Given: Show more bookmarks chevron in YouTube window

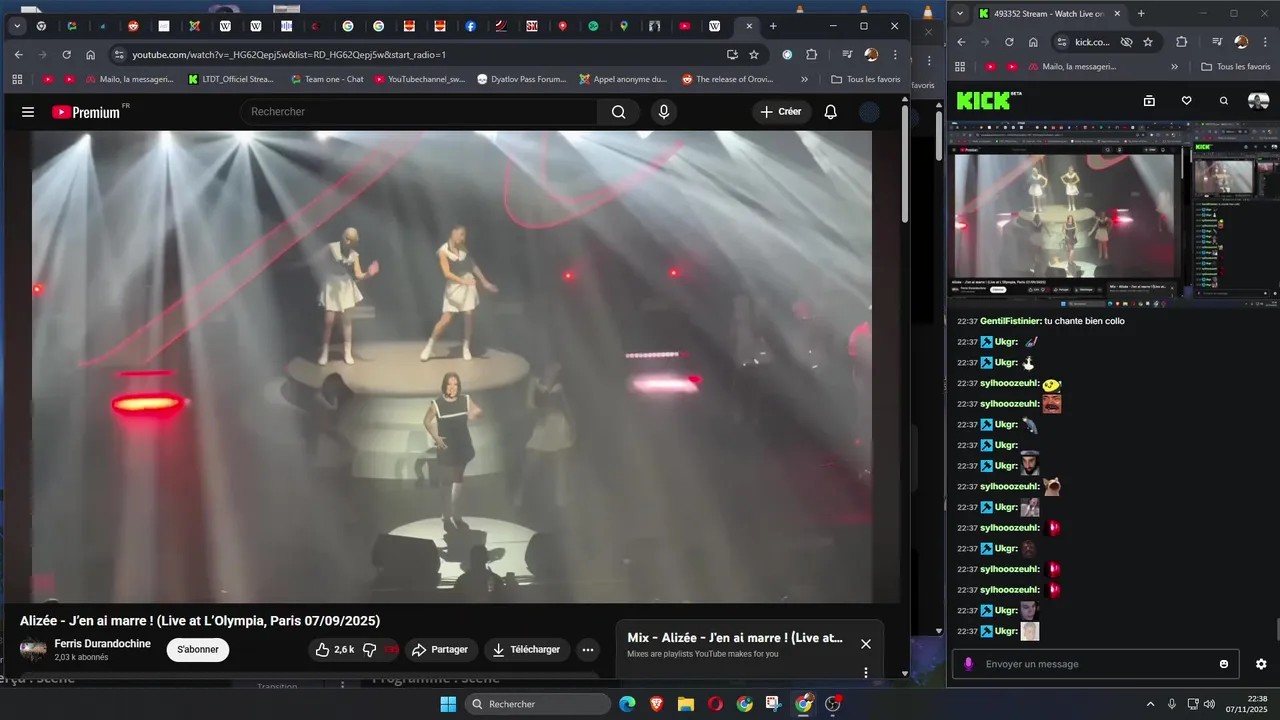Looking at the screenshot, I should [x=804, y=79].
